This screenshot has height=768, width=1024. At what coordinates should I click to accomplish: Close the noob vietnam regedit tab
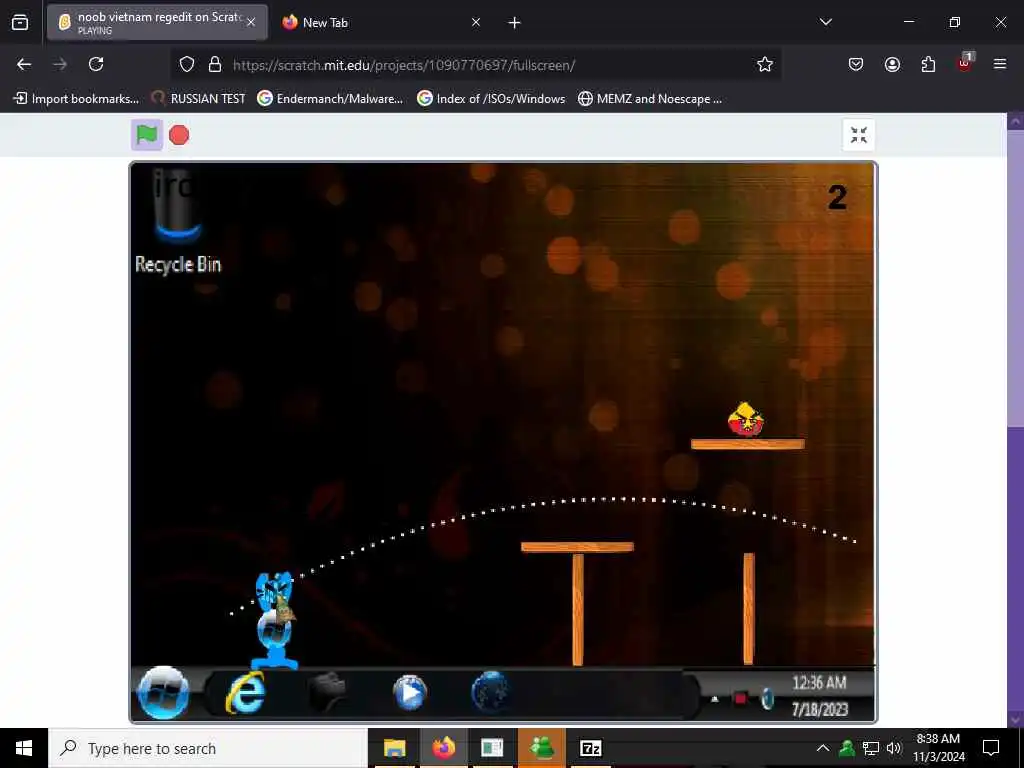[251, 22]
